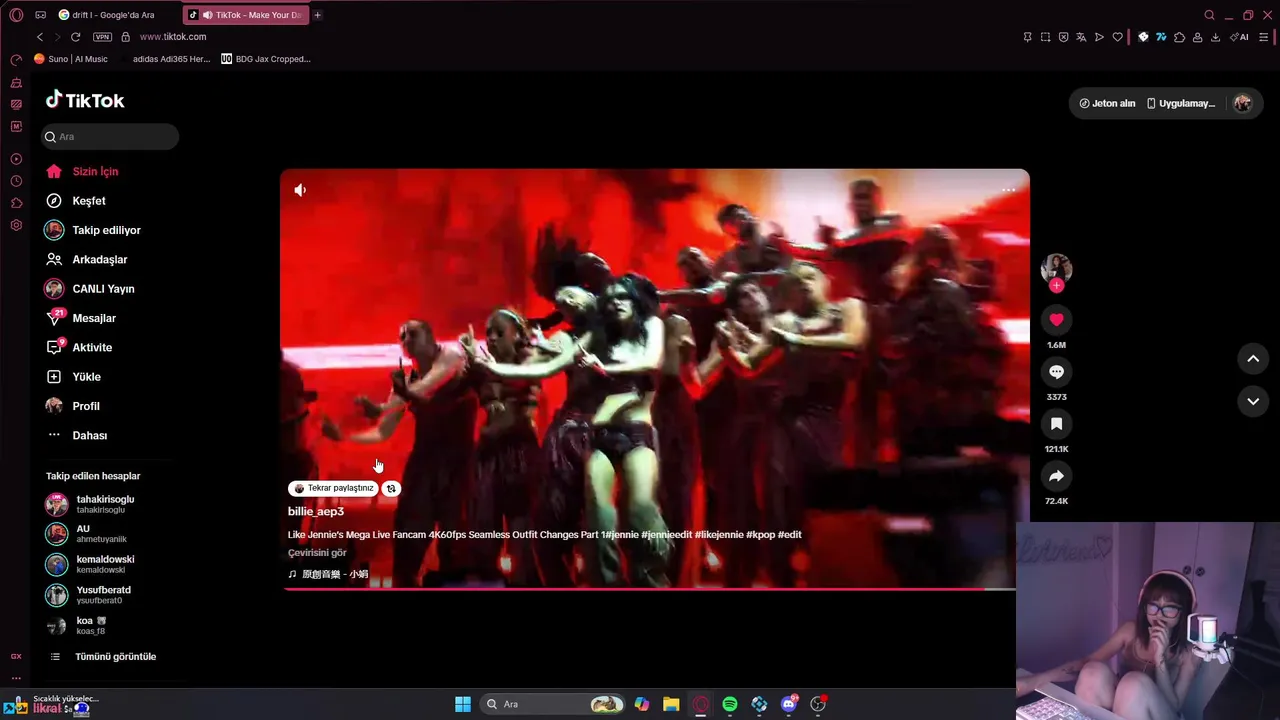Image resolution: width=1280 pixels, height=720 pixels.
Task: Open profile avatar in TikTok header
Action: click(x=1242, y=103)
